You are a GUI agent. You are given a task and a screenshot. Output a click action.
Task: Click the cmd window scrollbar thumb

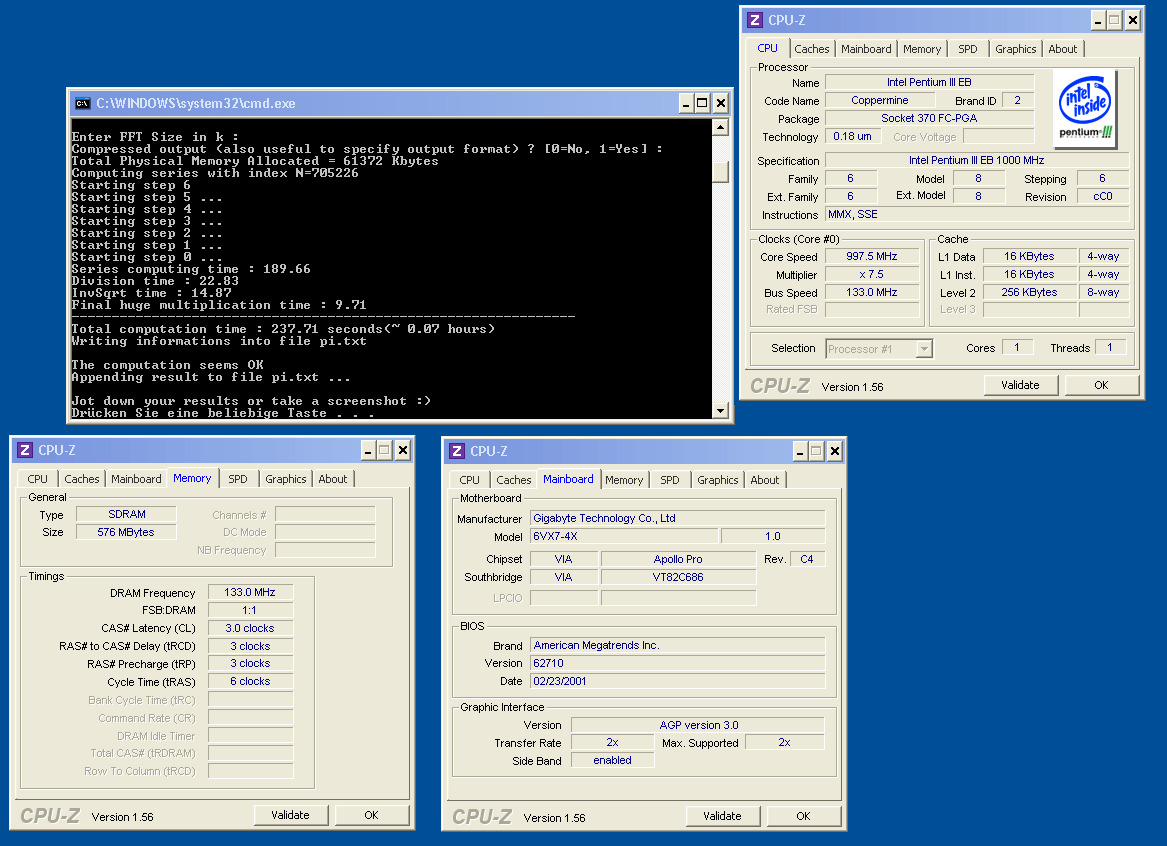[x=720, y=170]
